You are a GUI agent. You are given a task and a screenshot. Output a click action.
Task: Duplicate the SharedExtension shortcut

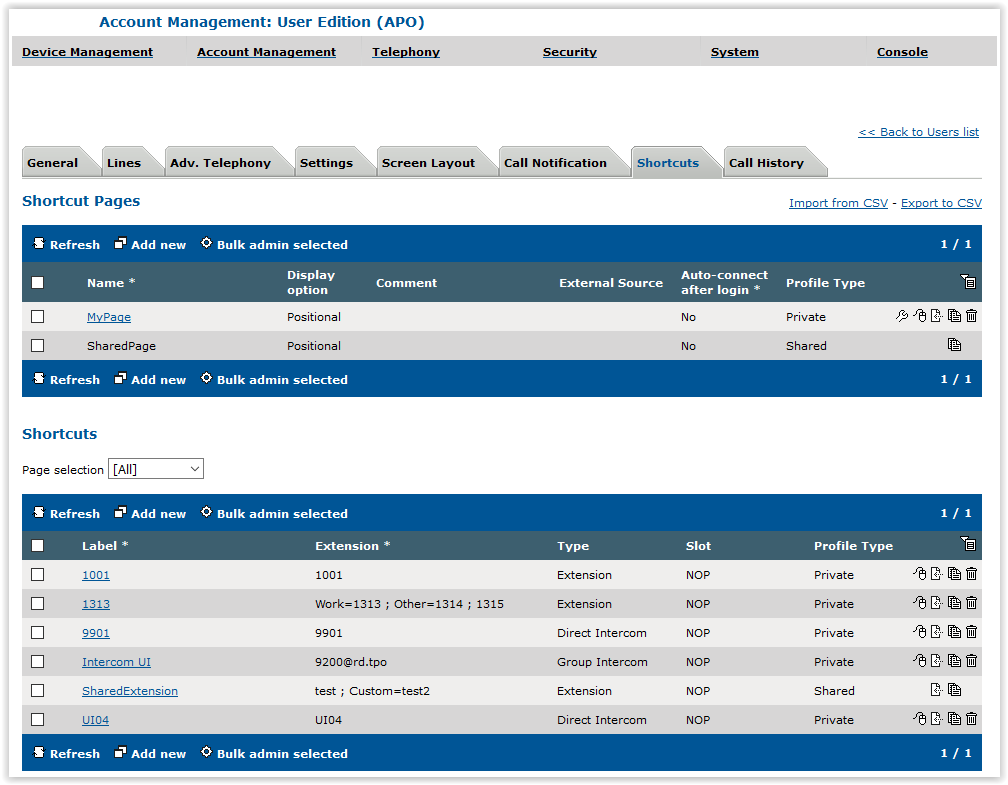954,690
